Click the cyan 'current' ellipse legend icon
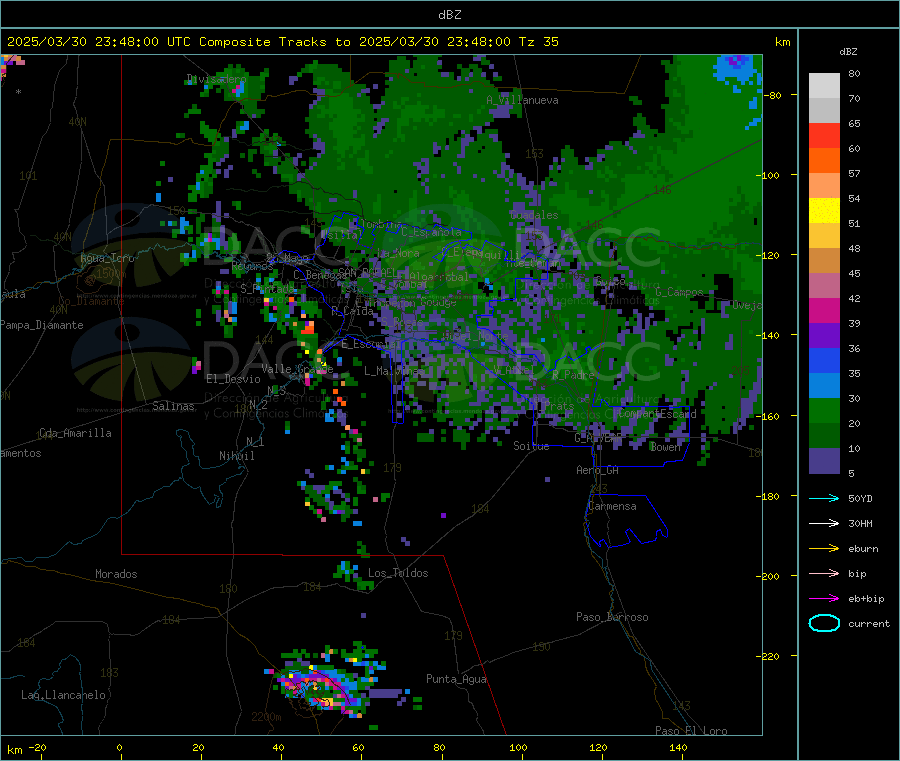Screen dimensions: 900x761 click(824, 623)
